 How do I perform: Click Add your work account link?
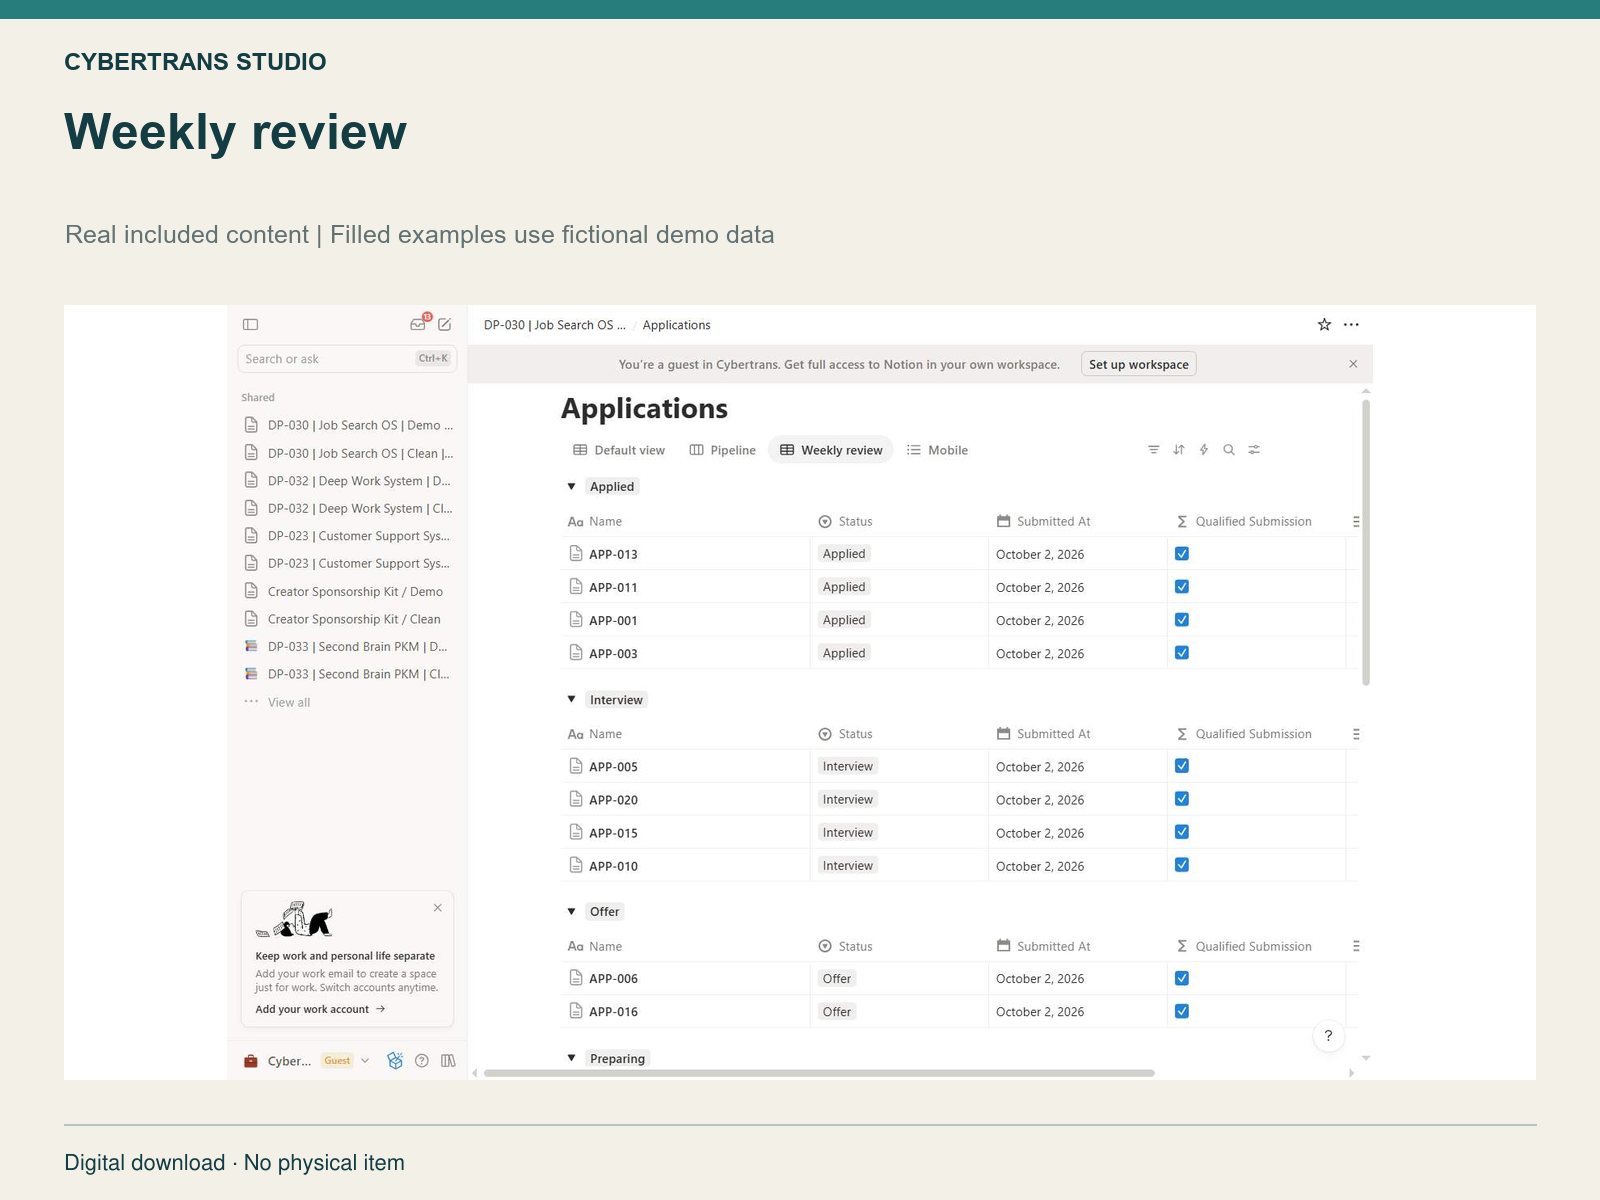320,1009
